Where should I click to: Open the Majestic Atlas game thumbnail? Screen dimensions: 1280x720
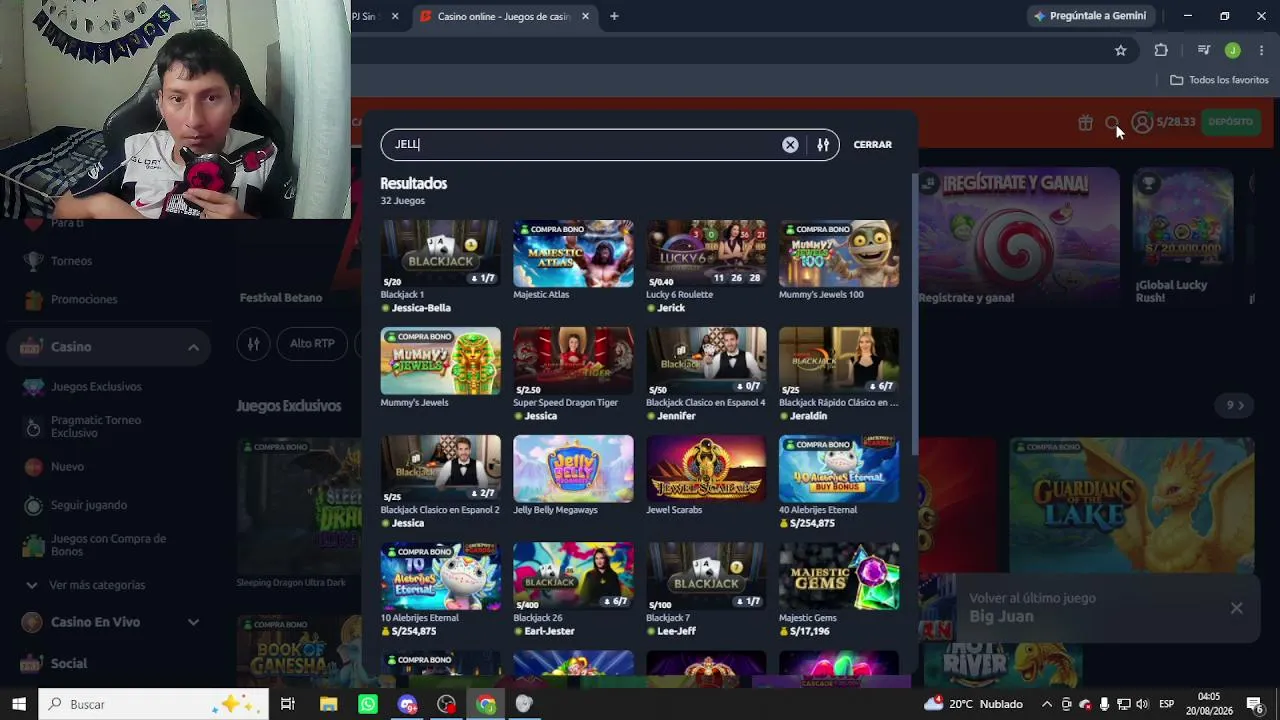[x=573, y=254]
